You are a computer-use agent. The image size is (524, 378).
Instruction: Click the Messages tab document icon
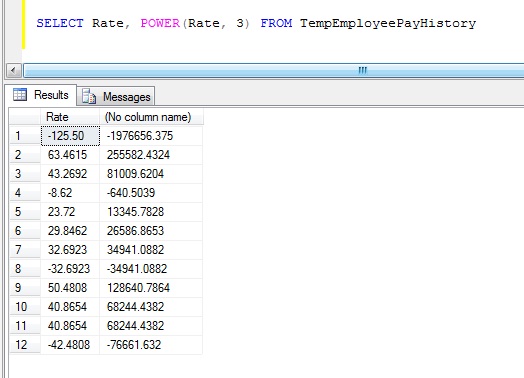click(89, 96)
